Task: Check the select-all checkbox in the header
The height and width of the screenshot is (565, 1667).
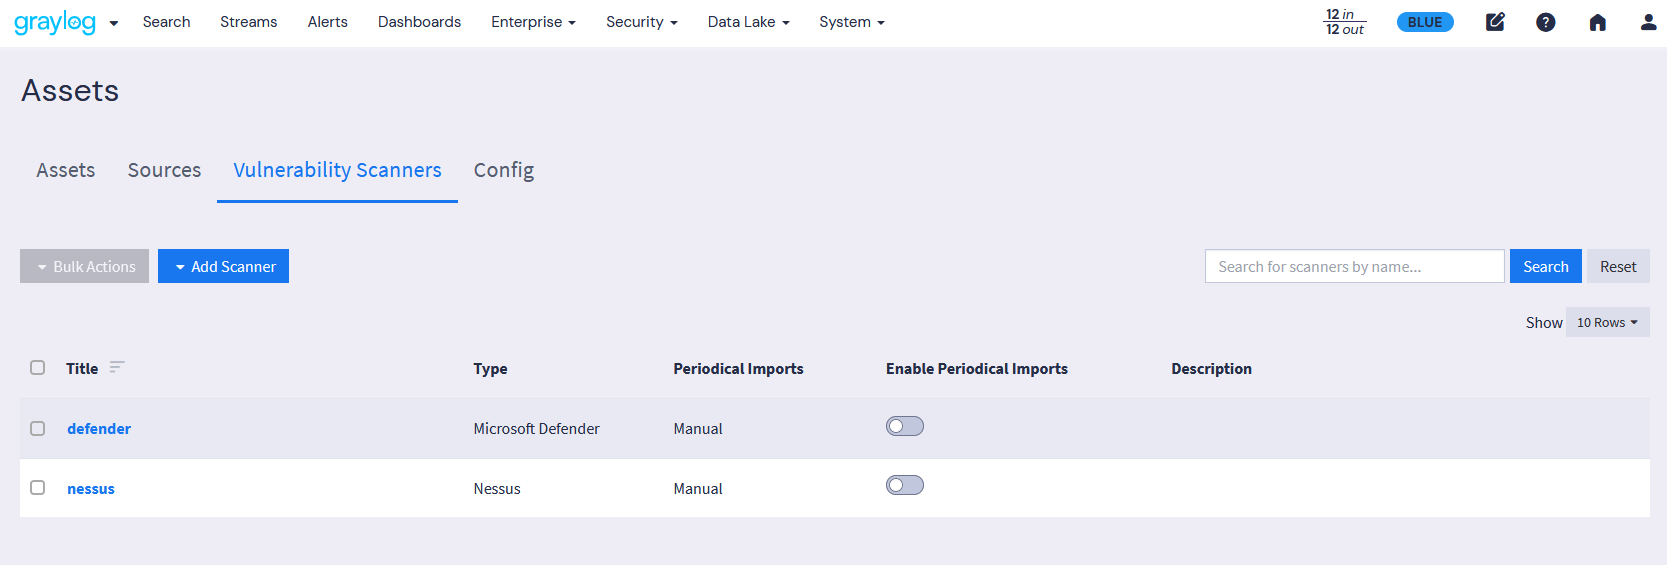Action: tap(38, 368)
